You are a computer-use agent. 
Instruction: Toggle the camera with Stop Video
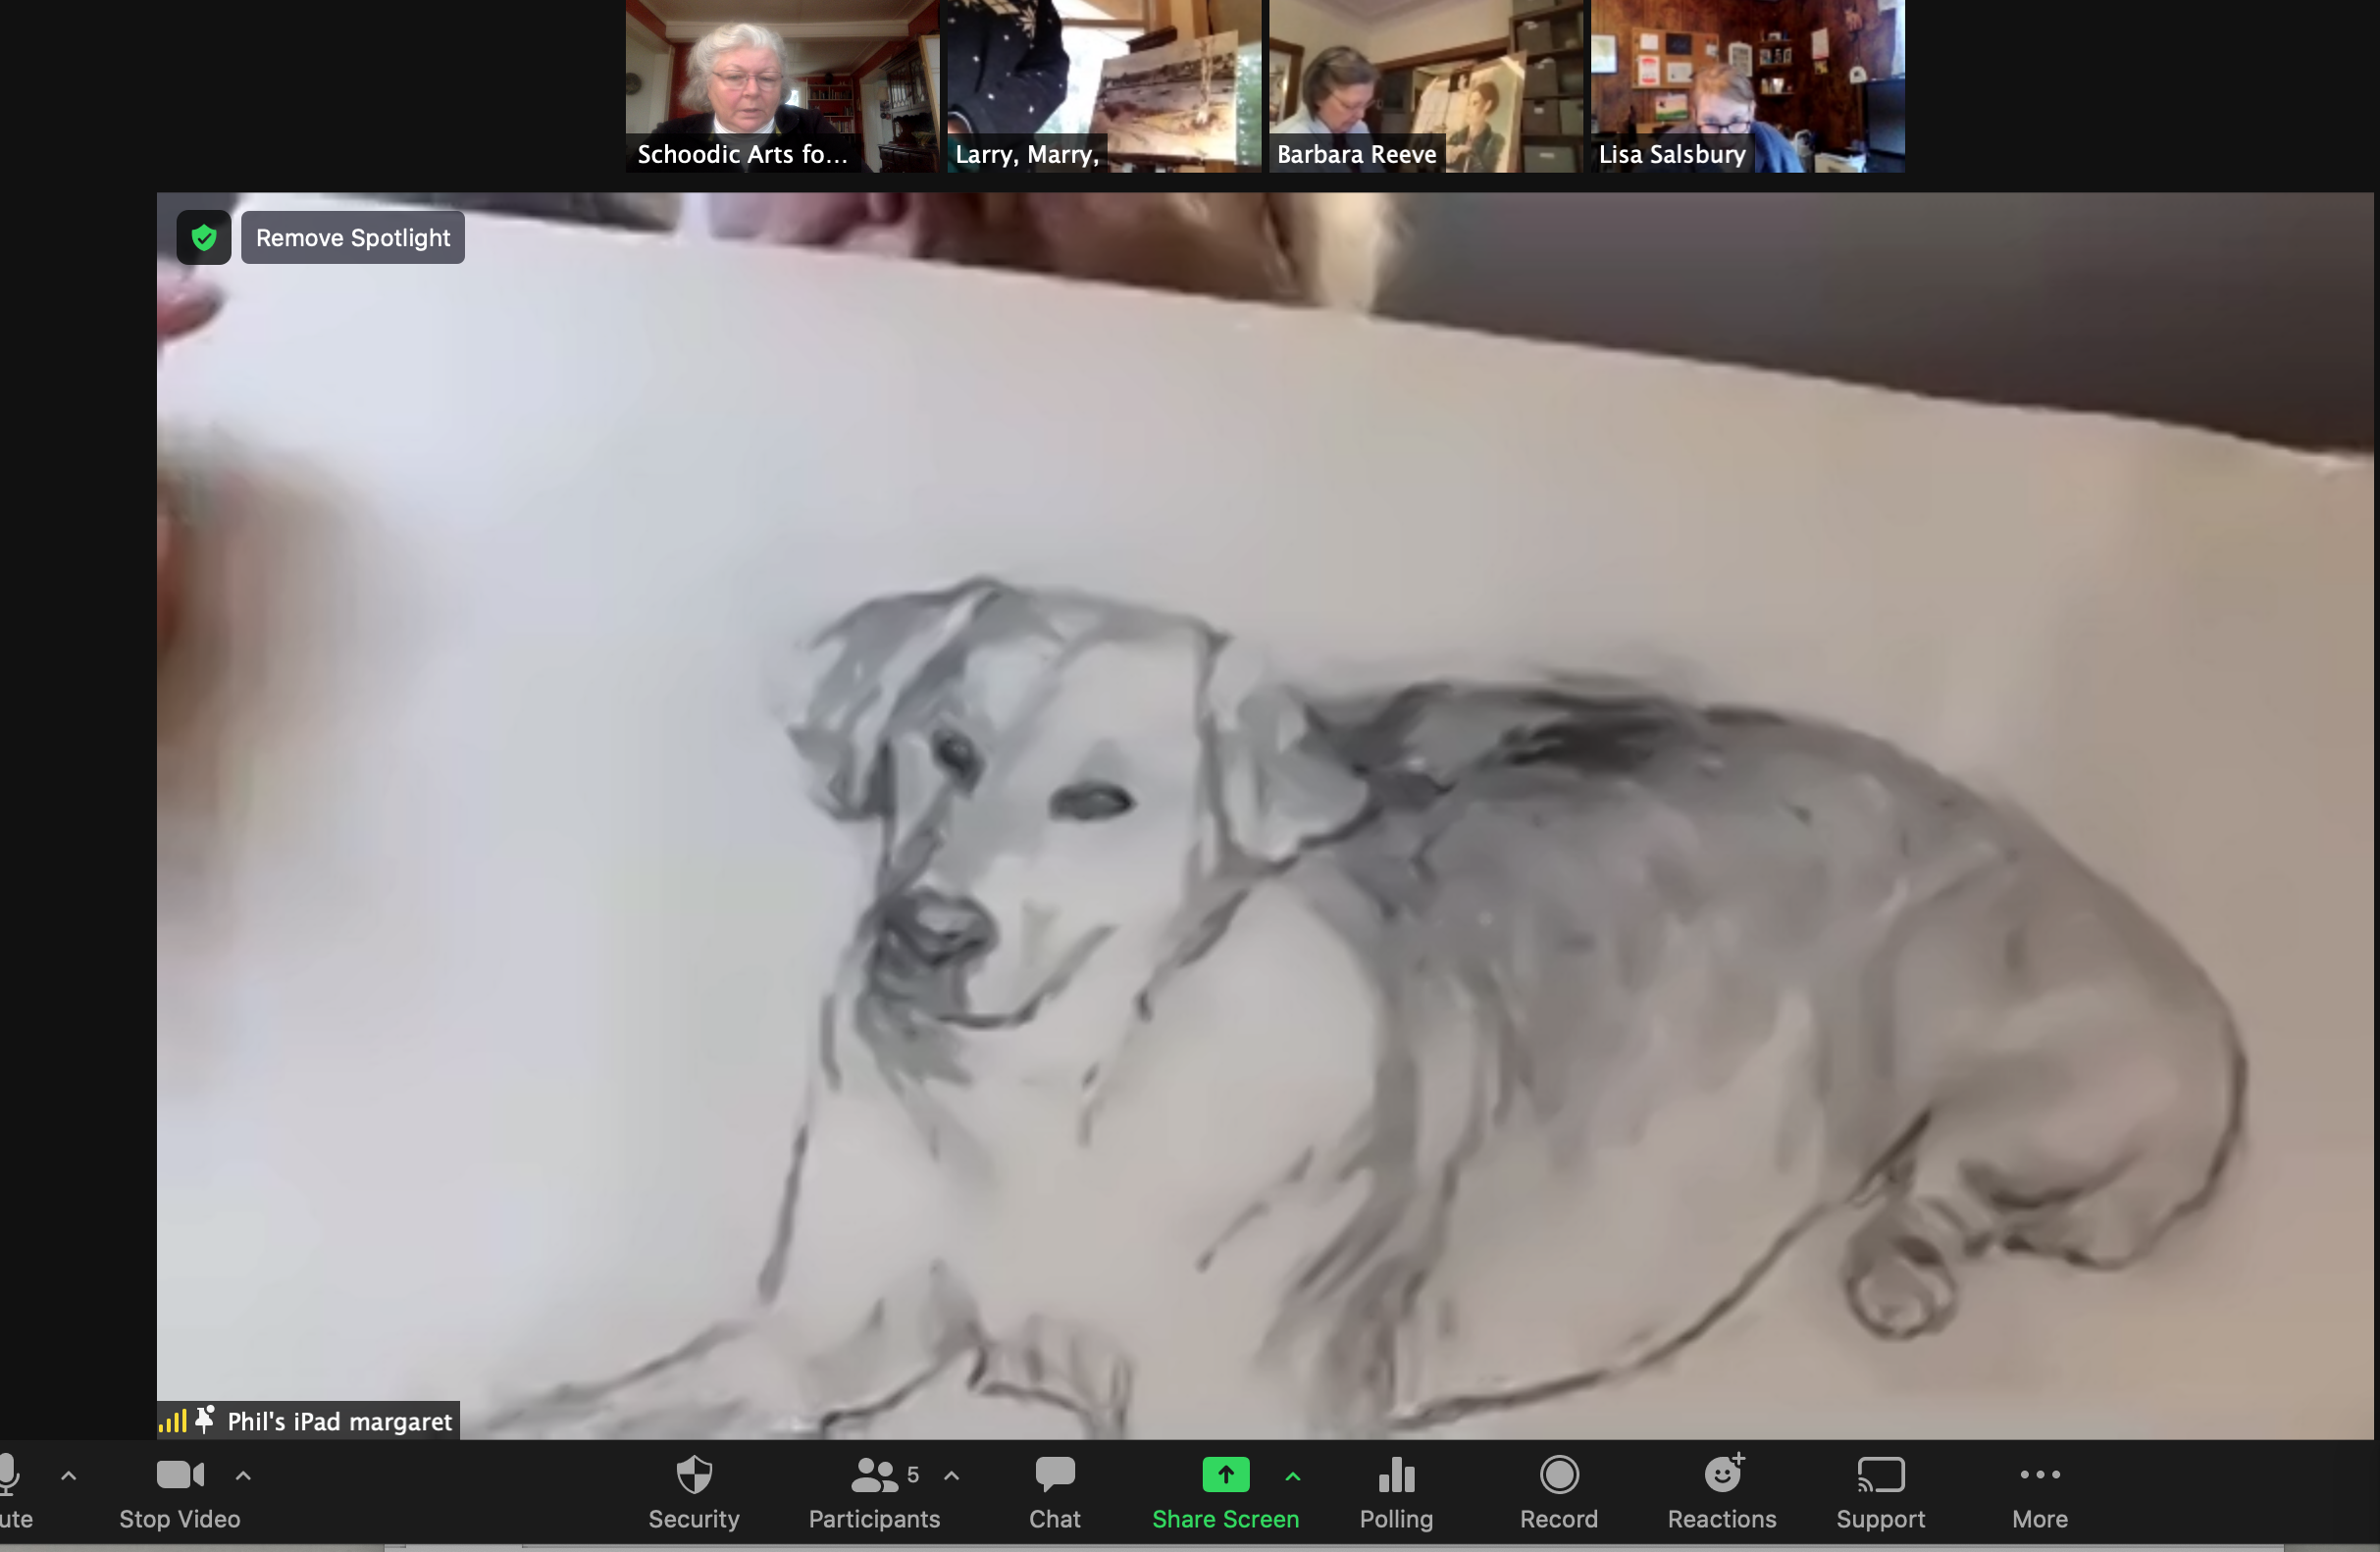180,1492
